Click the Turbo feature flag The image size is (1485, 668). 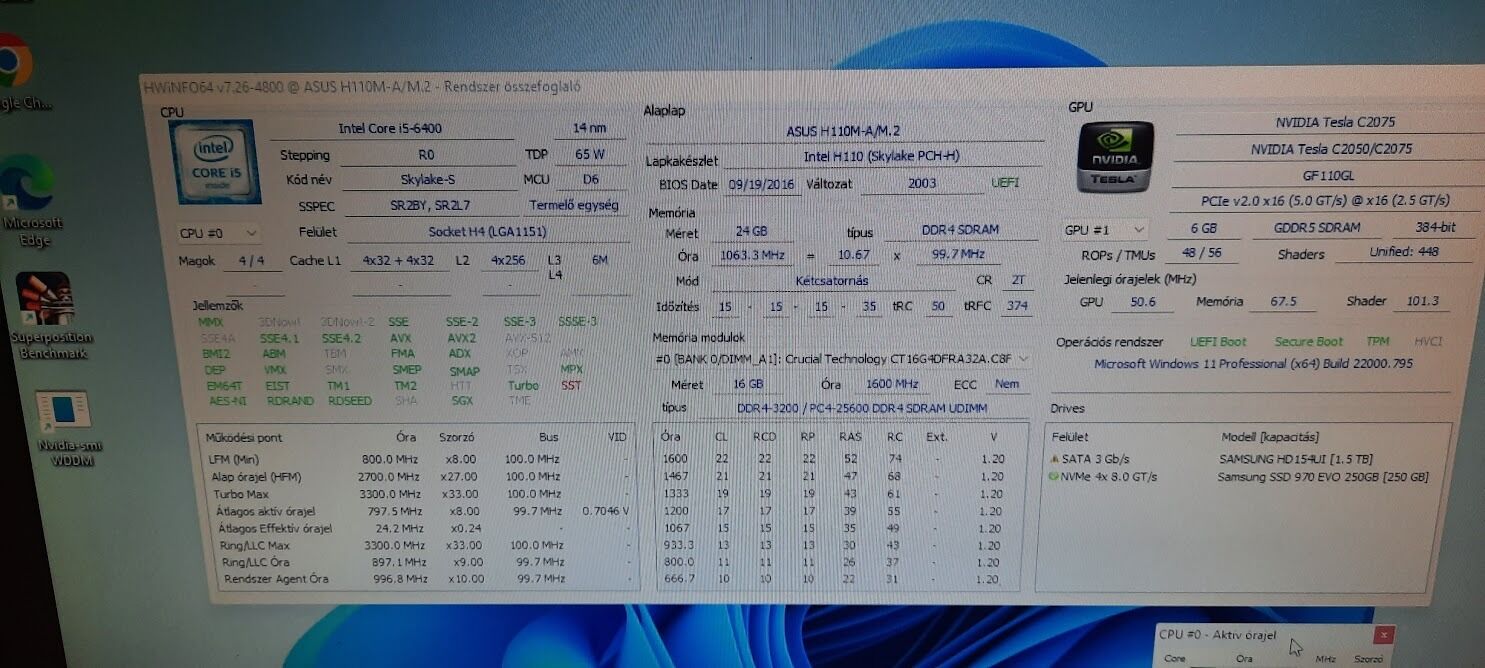(x=523, y=385)
